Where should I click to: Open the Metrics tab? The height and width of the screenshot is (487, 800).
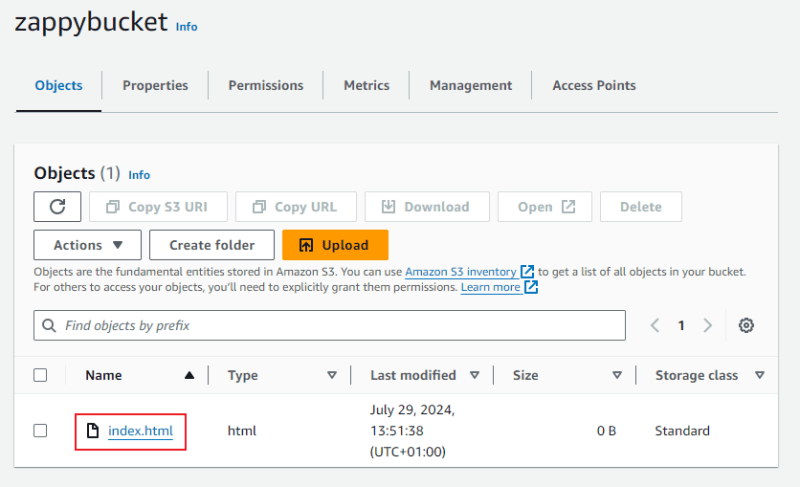pos(366,85)
